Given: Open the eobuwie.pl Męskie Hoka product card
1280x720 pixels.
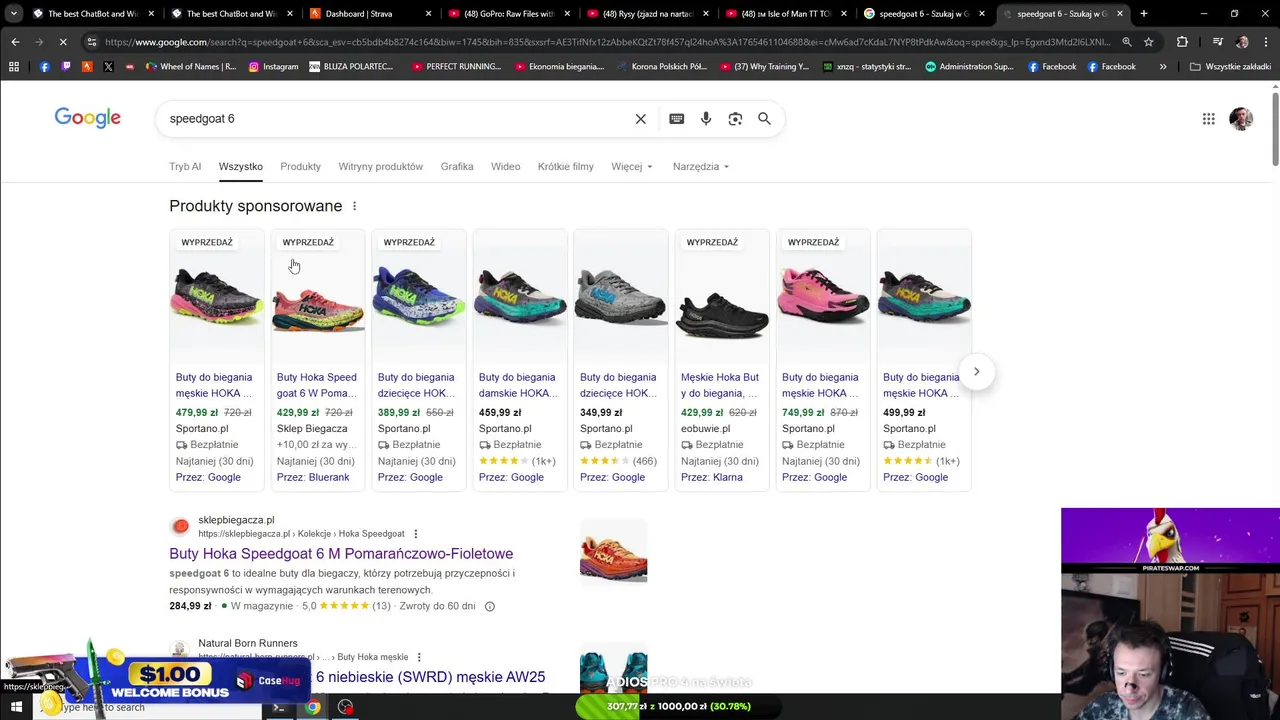Looking at the screenshot, I should (x=721, y=360).
